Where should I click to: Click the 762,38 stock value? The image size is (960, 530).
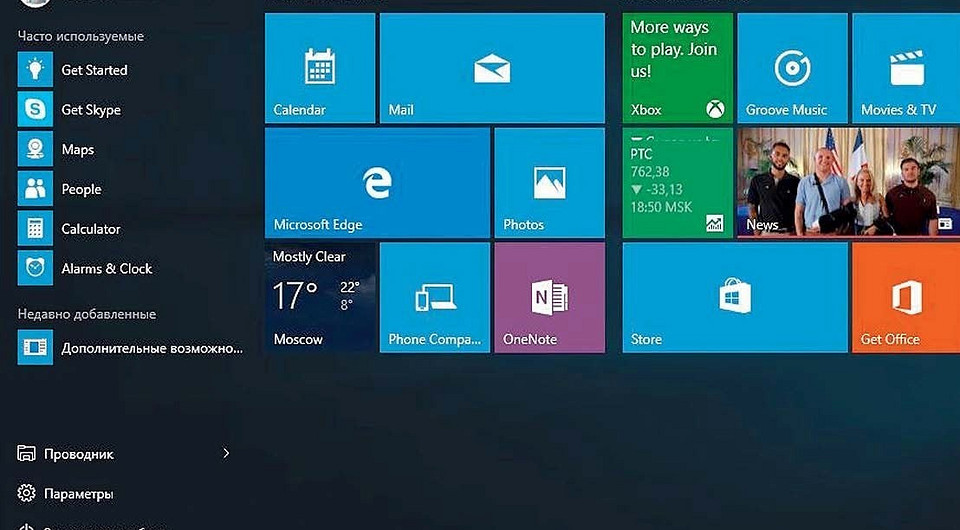point(650,172)
